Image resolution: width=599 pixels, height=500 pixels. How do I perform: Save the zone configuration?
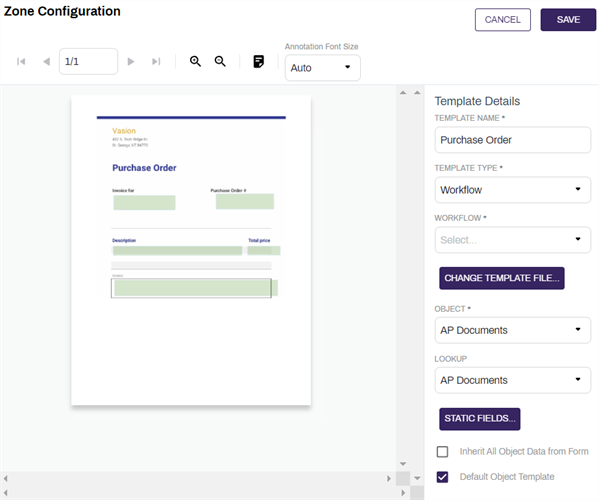click(x=568, y=19)
